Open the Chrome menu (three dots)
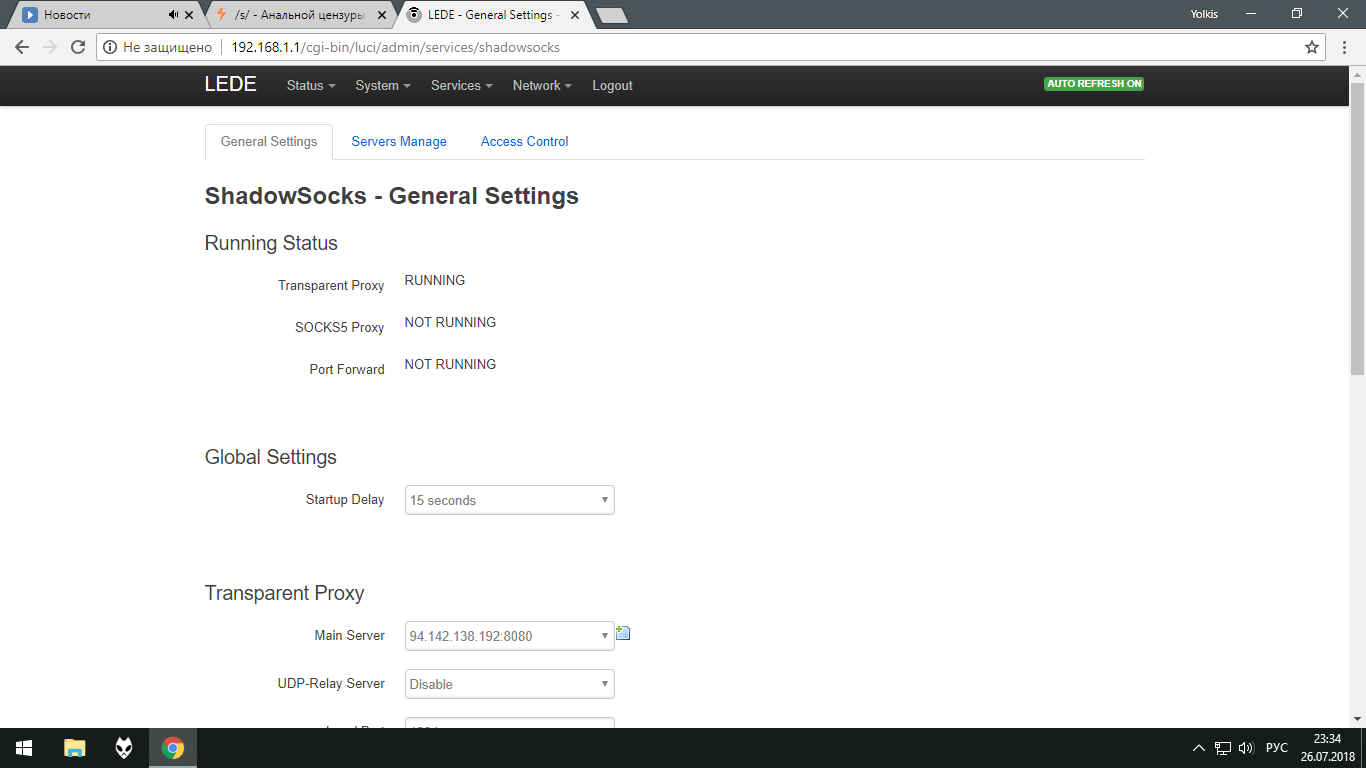The height and width of the screenshot is (768, 1366). click(1346, 47)
